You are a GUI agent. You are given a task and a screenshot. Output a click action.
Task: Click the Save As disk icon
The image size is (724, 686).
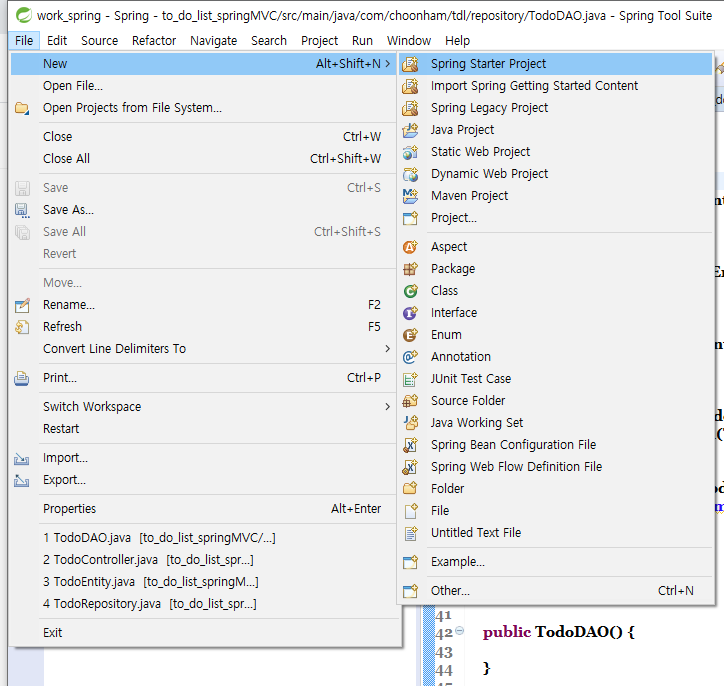click(x=22, y=210)
